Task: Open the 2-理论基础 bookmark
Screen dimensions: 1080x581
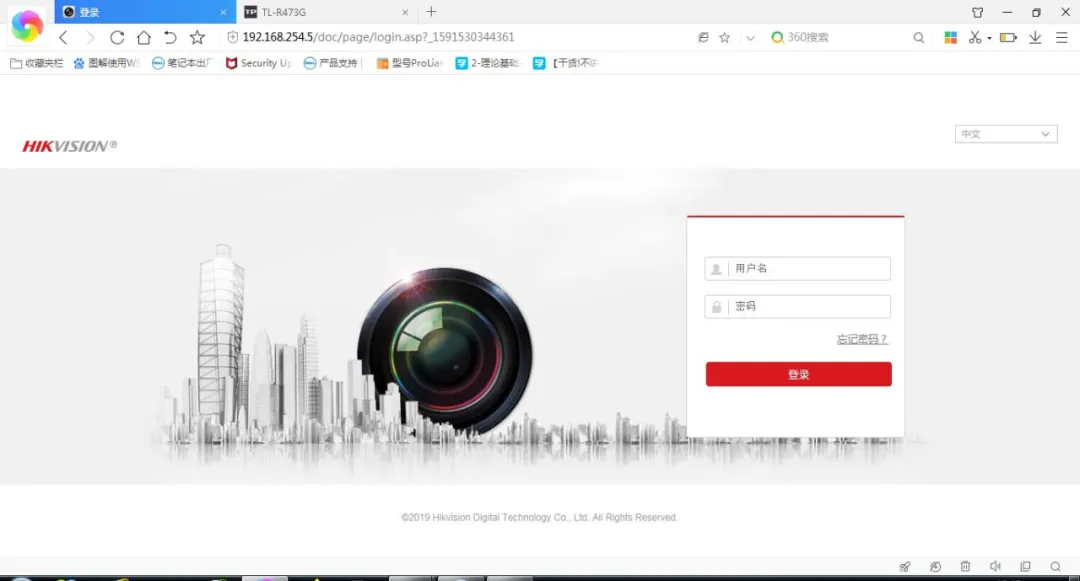Action: pyautogui.click(x=488, y=63)
